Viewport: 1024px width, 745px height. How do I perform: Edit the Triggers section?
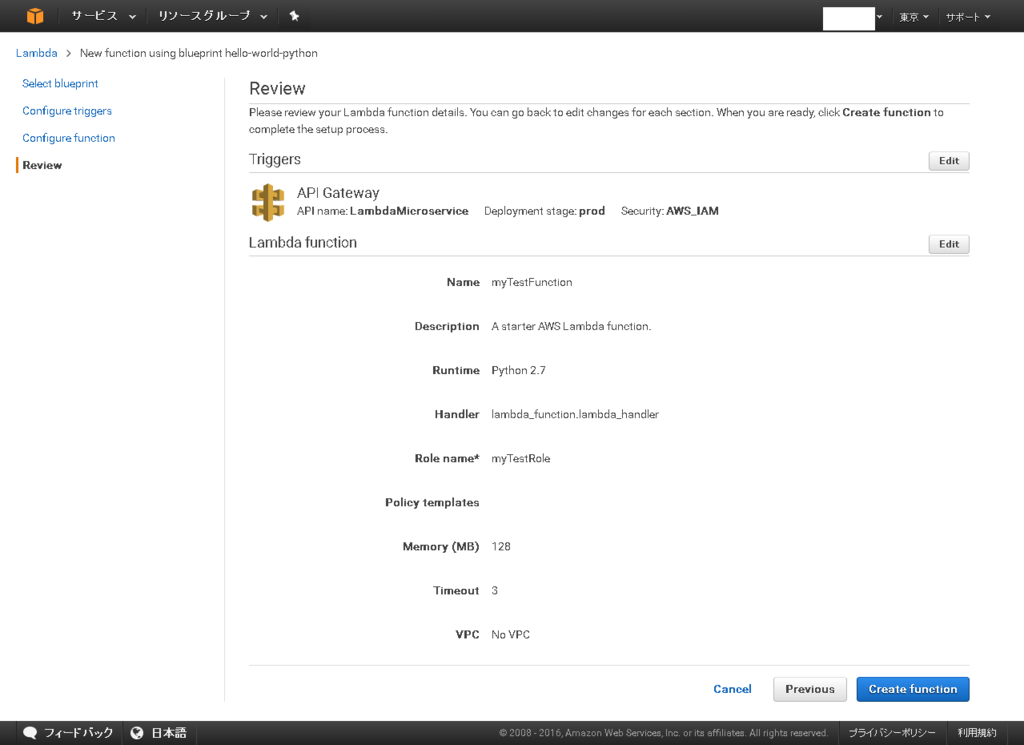click(949, 161)
